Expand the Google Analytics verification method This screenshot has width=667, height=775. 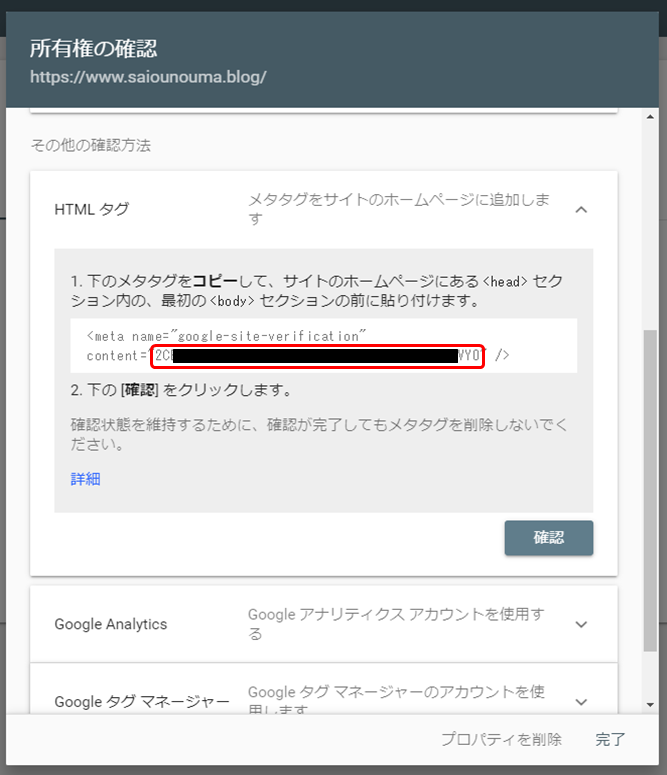pyautogui.click(x=581, y=624)
